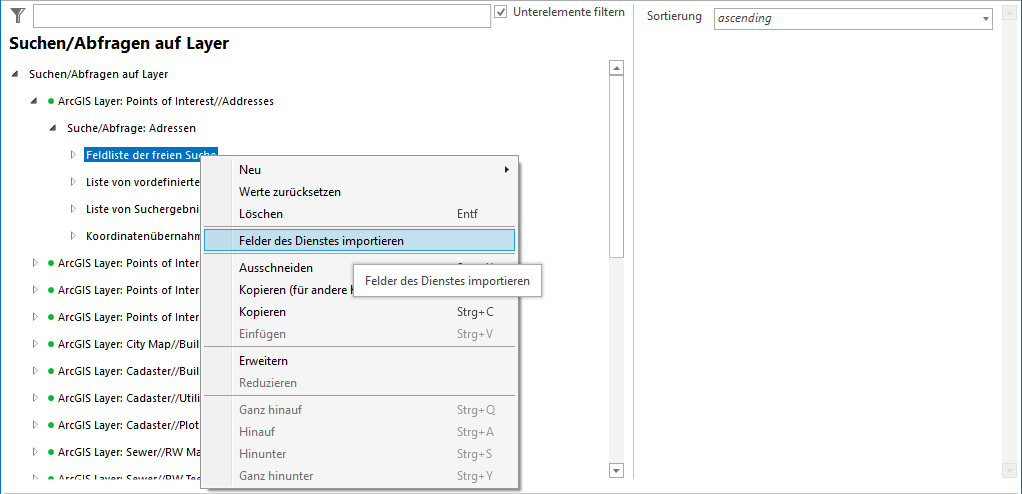1022x494 pixels.
Task: Click Löschen in the context menu
Action: tap(261, 214)
